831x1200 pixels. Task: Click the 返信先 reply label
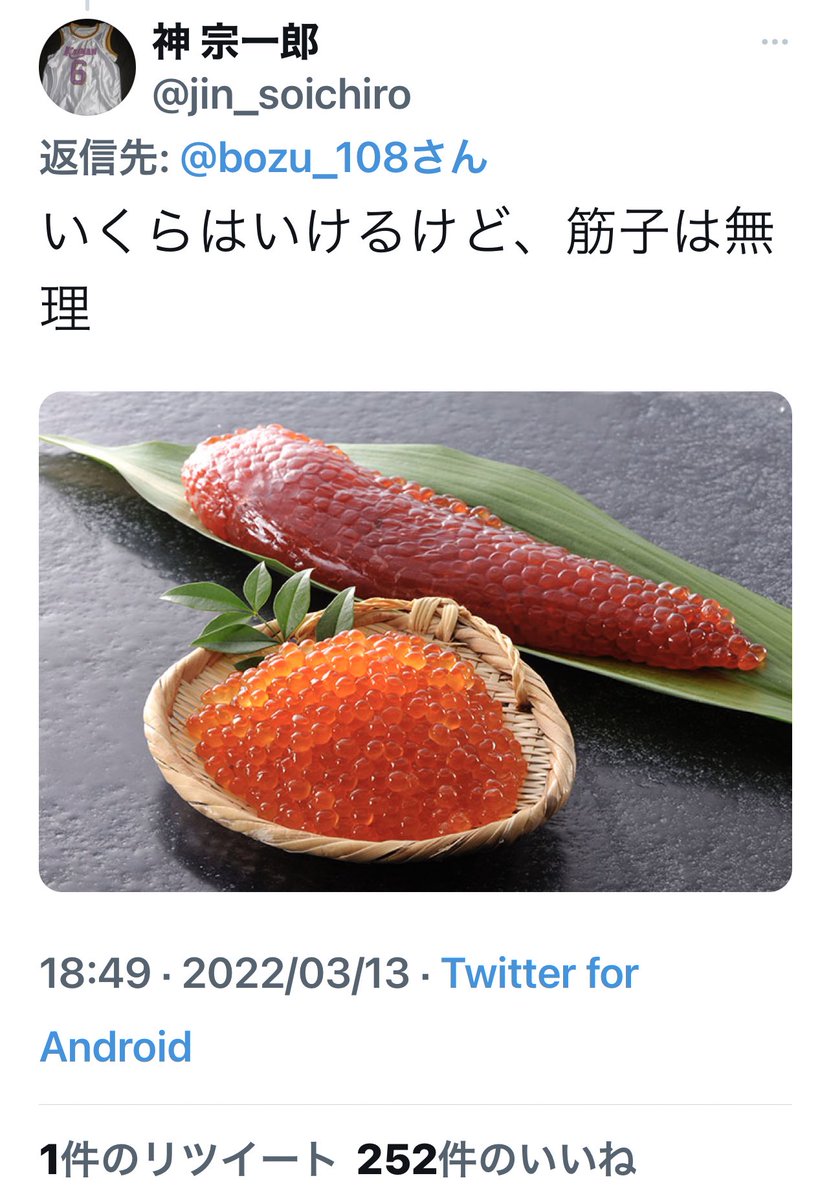coord(103,158)
